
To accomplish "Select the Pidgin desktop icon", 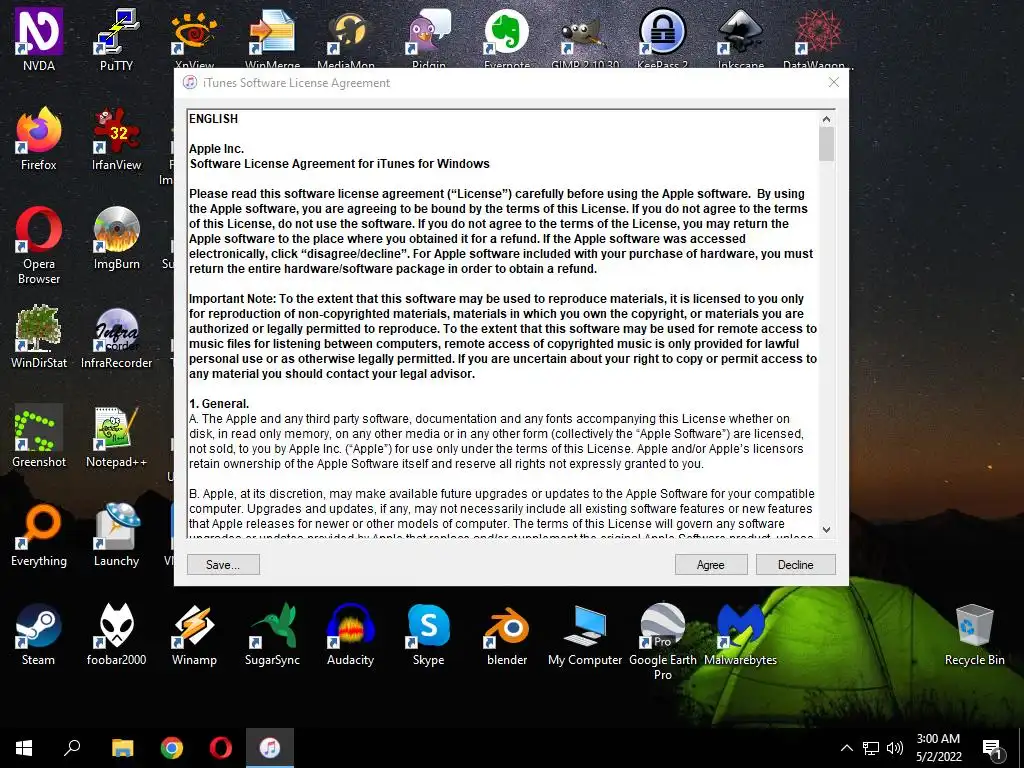I will coord(428,39).
